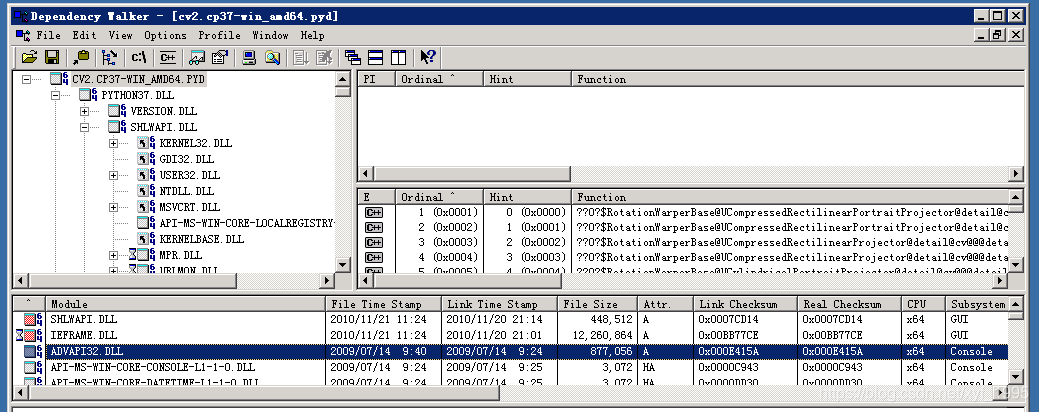Click the Tile Vertically toolbar icon
This screenshot has width=1039, height=412.
click(398, 58)
